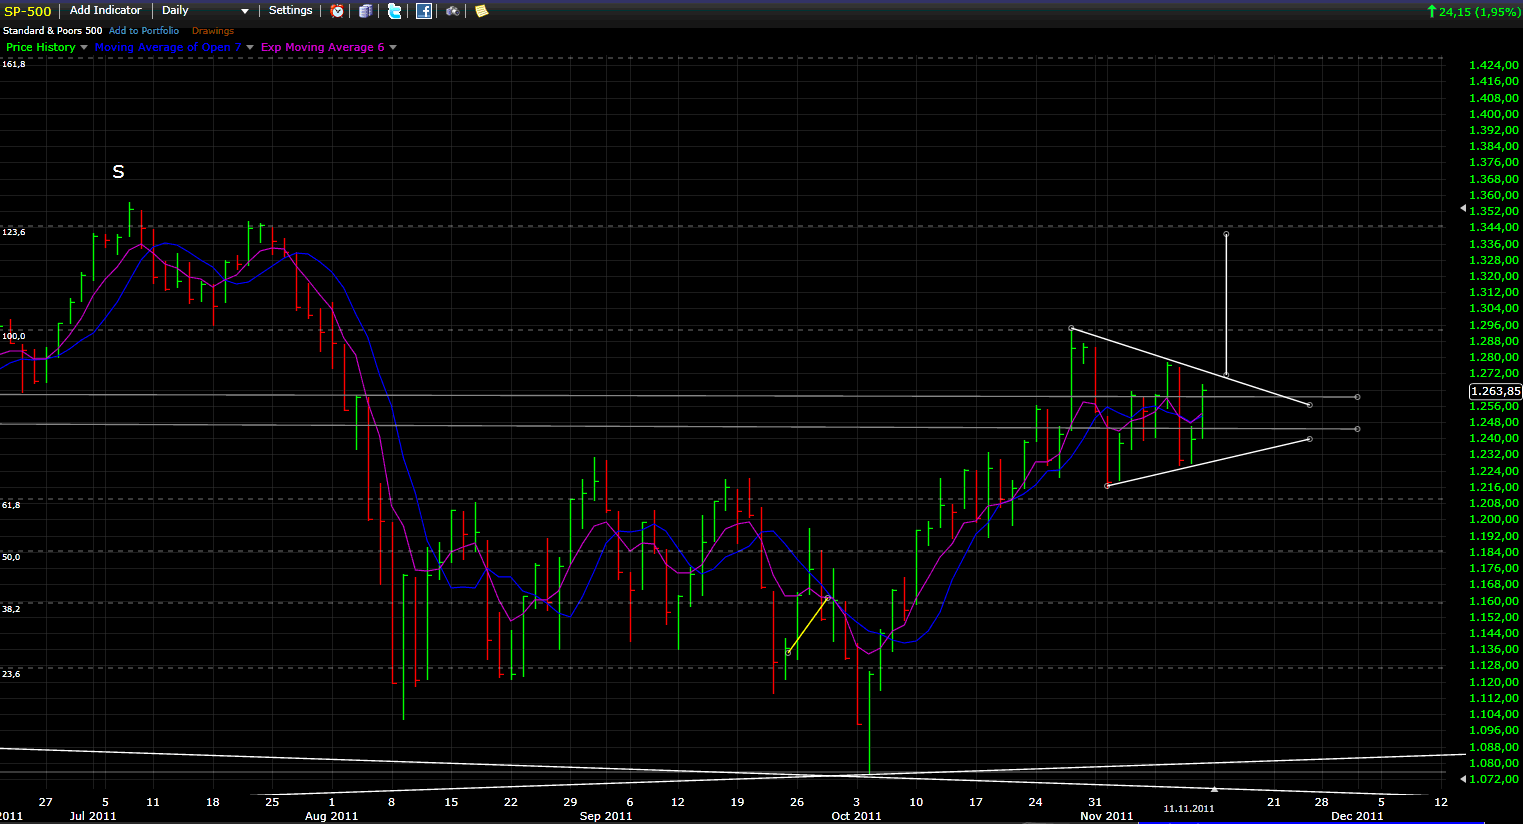Take chart snapshot with camera icon
The width and height of the screenshot is (1523, 824).
453,11
